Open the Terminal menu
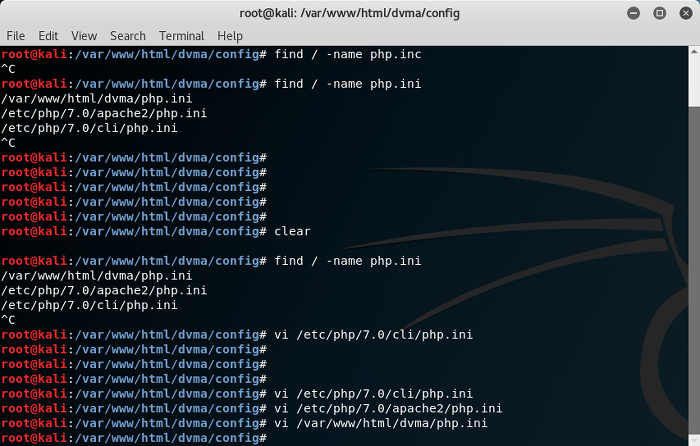This screenshot has width=700, height=446. coord(182,36)
